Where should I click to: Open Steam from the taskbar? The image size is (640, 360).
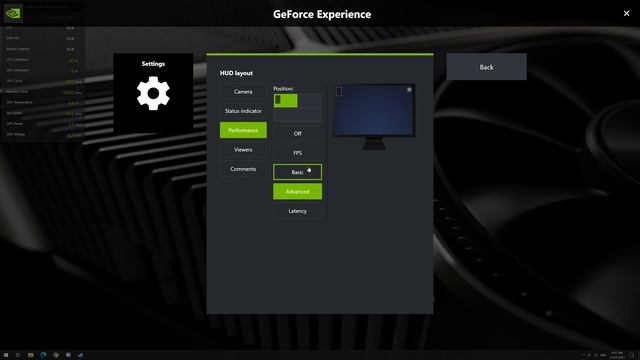coord(80,355)
